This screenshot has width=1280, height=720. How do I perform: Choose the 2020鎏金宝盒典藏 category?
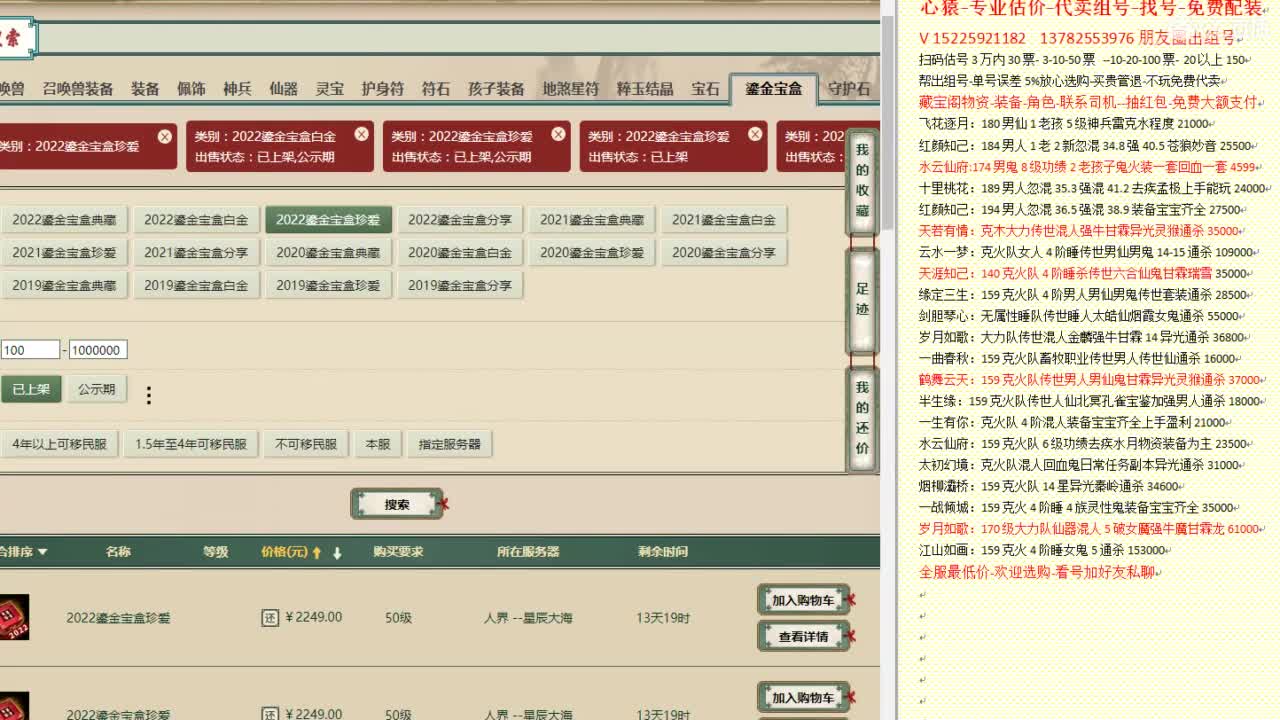(x=328, y=252)
